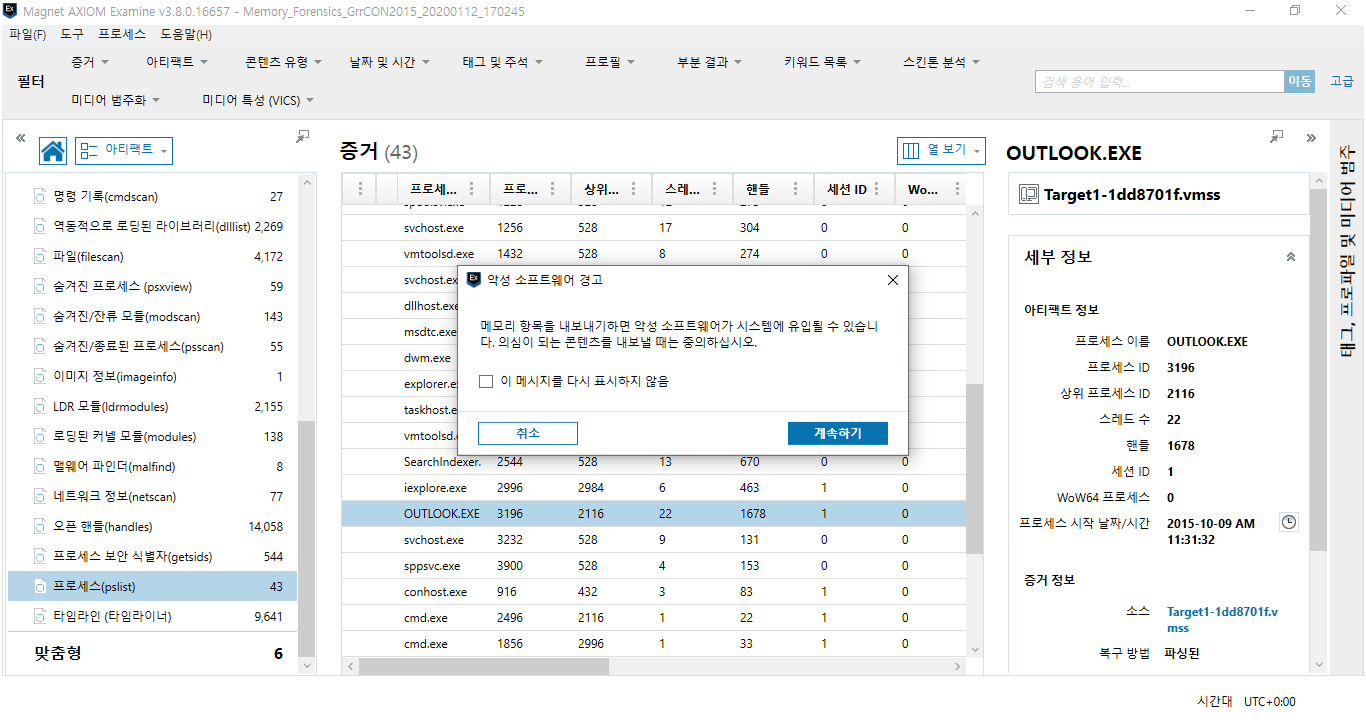Click the column options dots for 세션 ID column
Image resolution: width=1366 pixels, height=728 pixels.
(x=878, y=188)
